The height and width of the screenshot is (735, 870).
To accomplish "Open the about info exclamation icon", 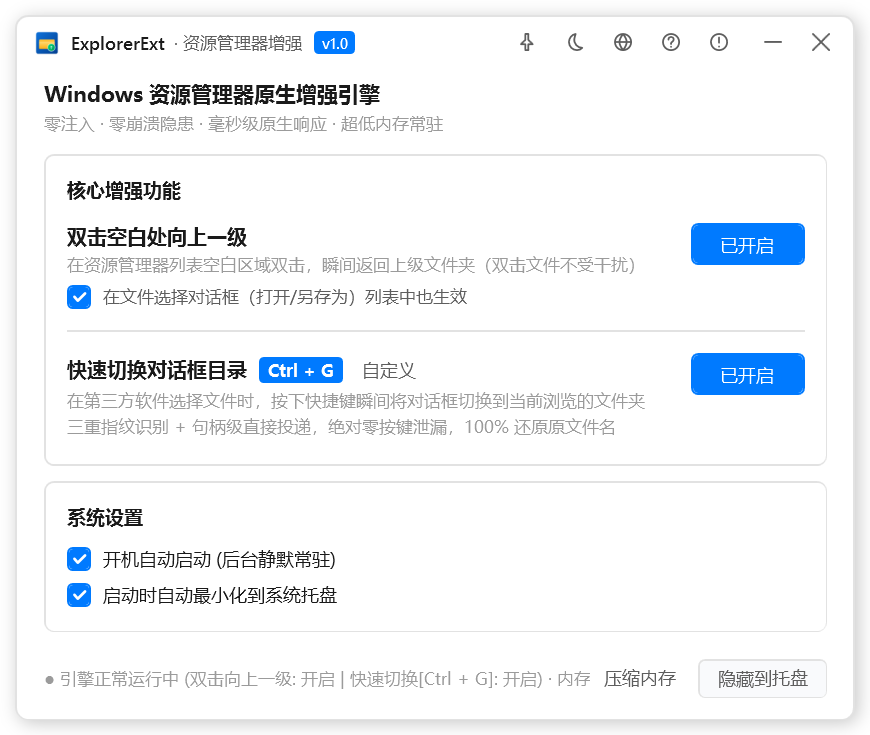I will point(719,43).
